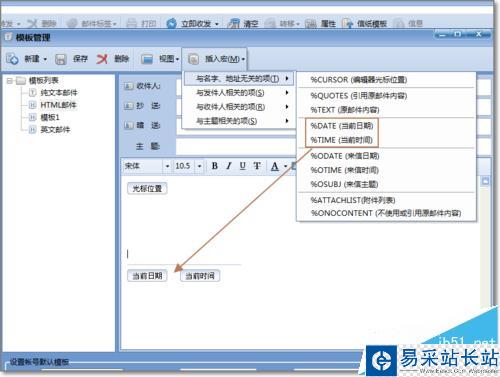Insert the %TIME current time macro
The height and width of the screenshot is (377, 500).
pos(341,140)
